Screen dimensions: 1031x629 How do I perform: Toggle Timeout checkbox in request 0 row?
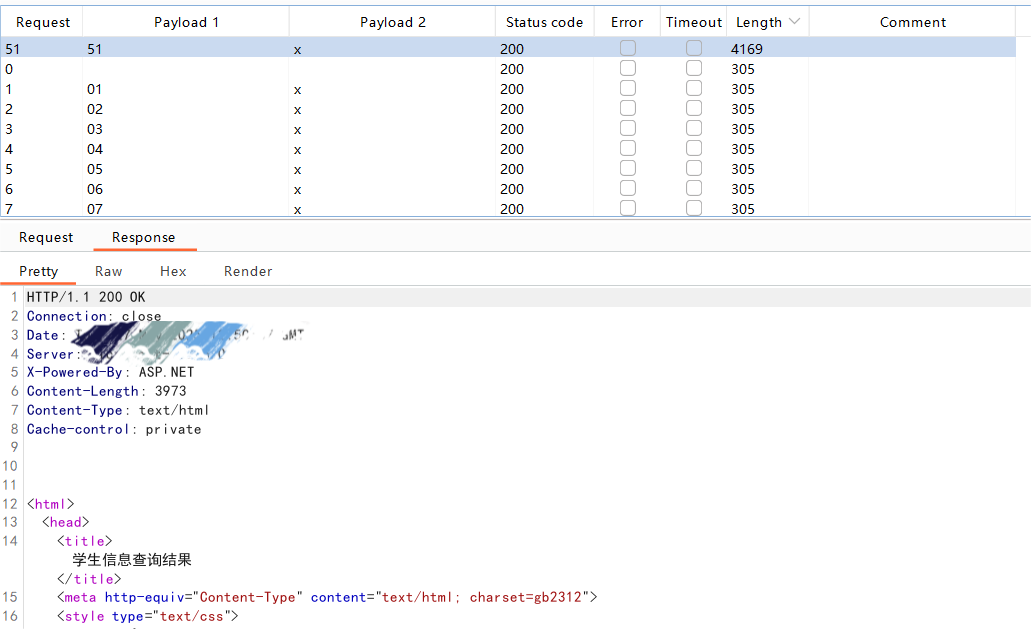tap(694, 68)
